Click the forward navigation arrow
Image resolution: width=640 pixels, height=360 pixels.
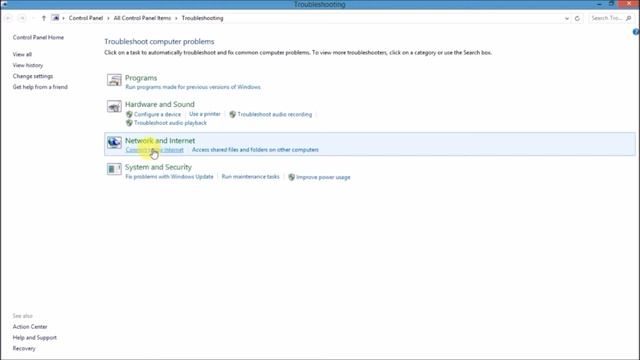point(22,18)
